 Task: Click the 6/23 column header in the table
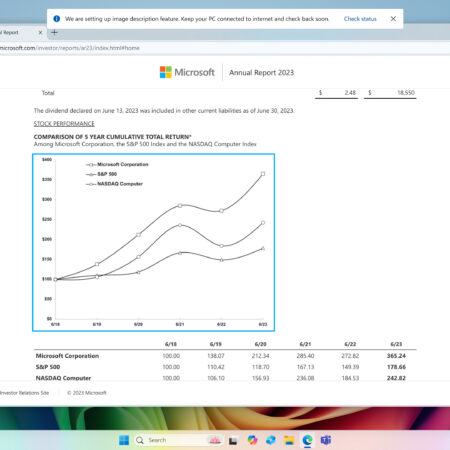[x=396, y=344]
